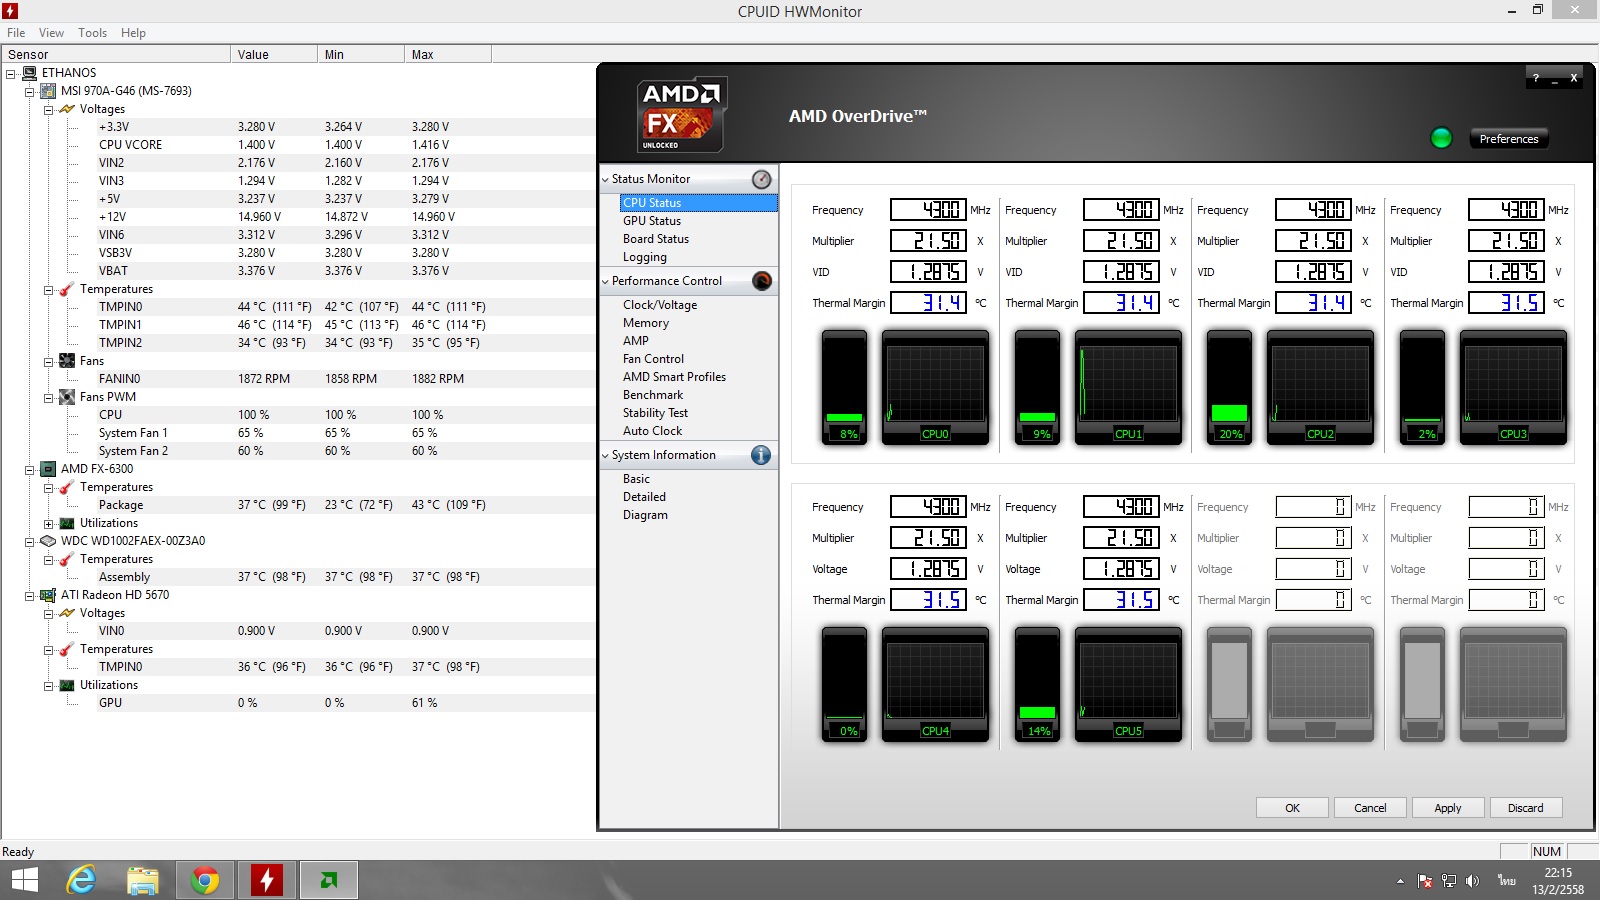Click the AMD FX-6300 processor icon in the tree
Screen dimensions: 1600x900
48,469
